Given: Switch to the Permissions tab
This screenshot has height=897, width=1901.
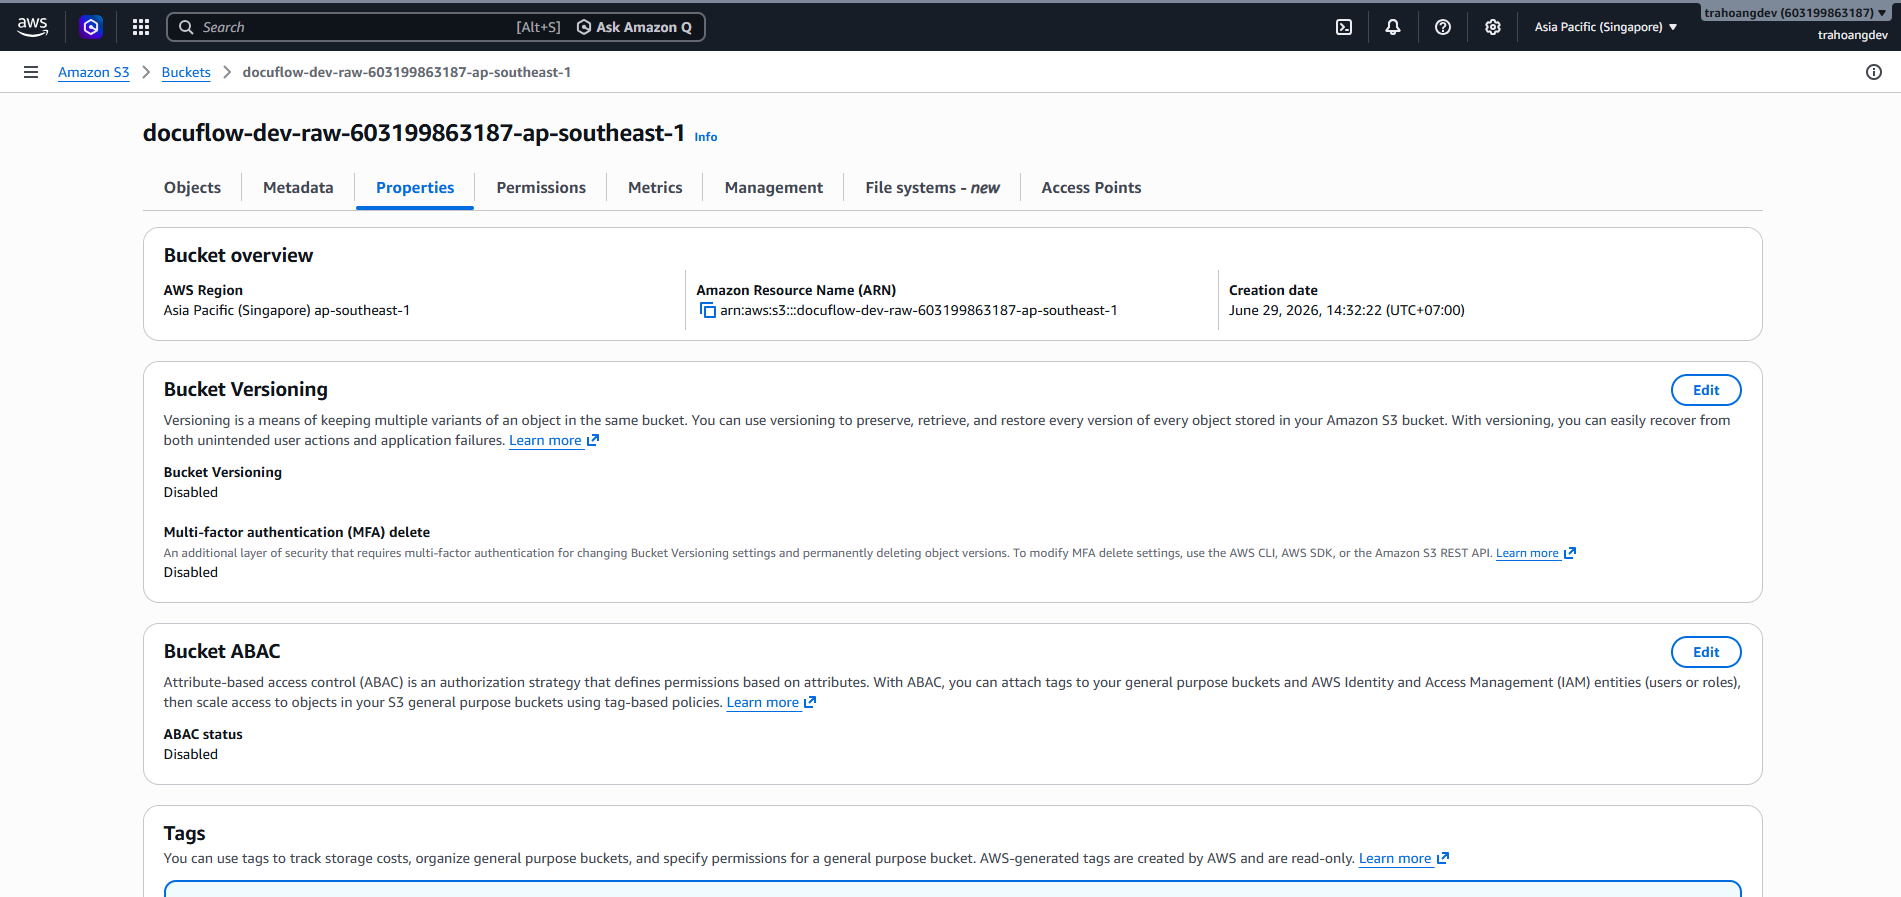Looking at the screenshot, I should point(541,188).
